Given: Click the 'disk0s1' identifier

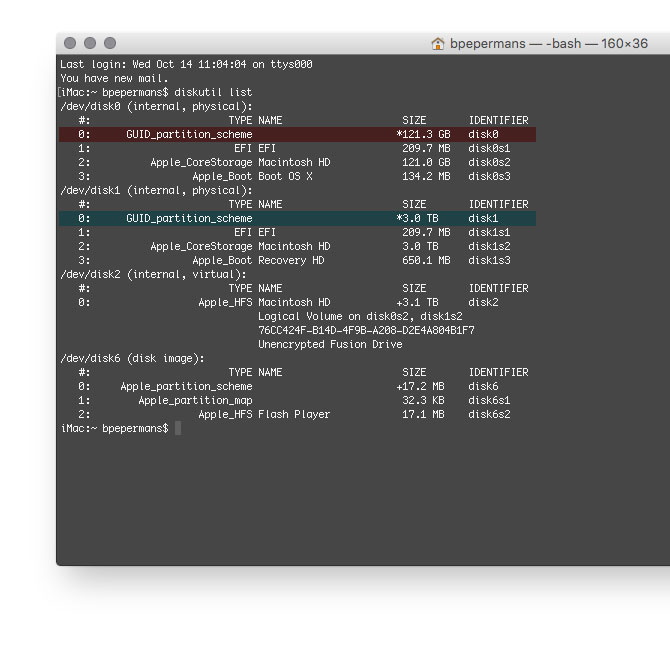Looking at the screenshot, I should pyautogui.click(x=489, y=148).
